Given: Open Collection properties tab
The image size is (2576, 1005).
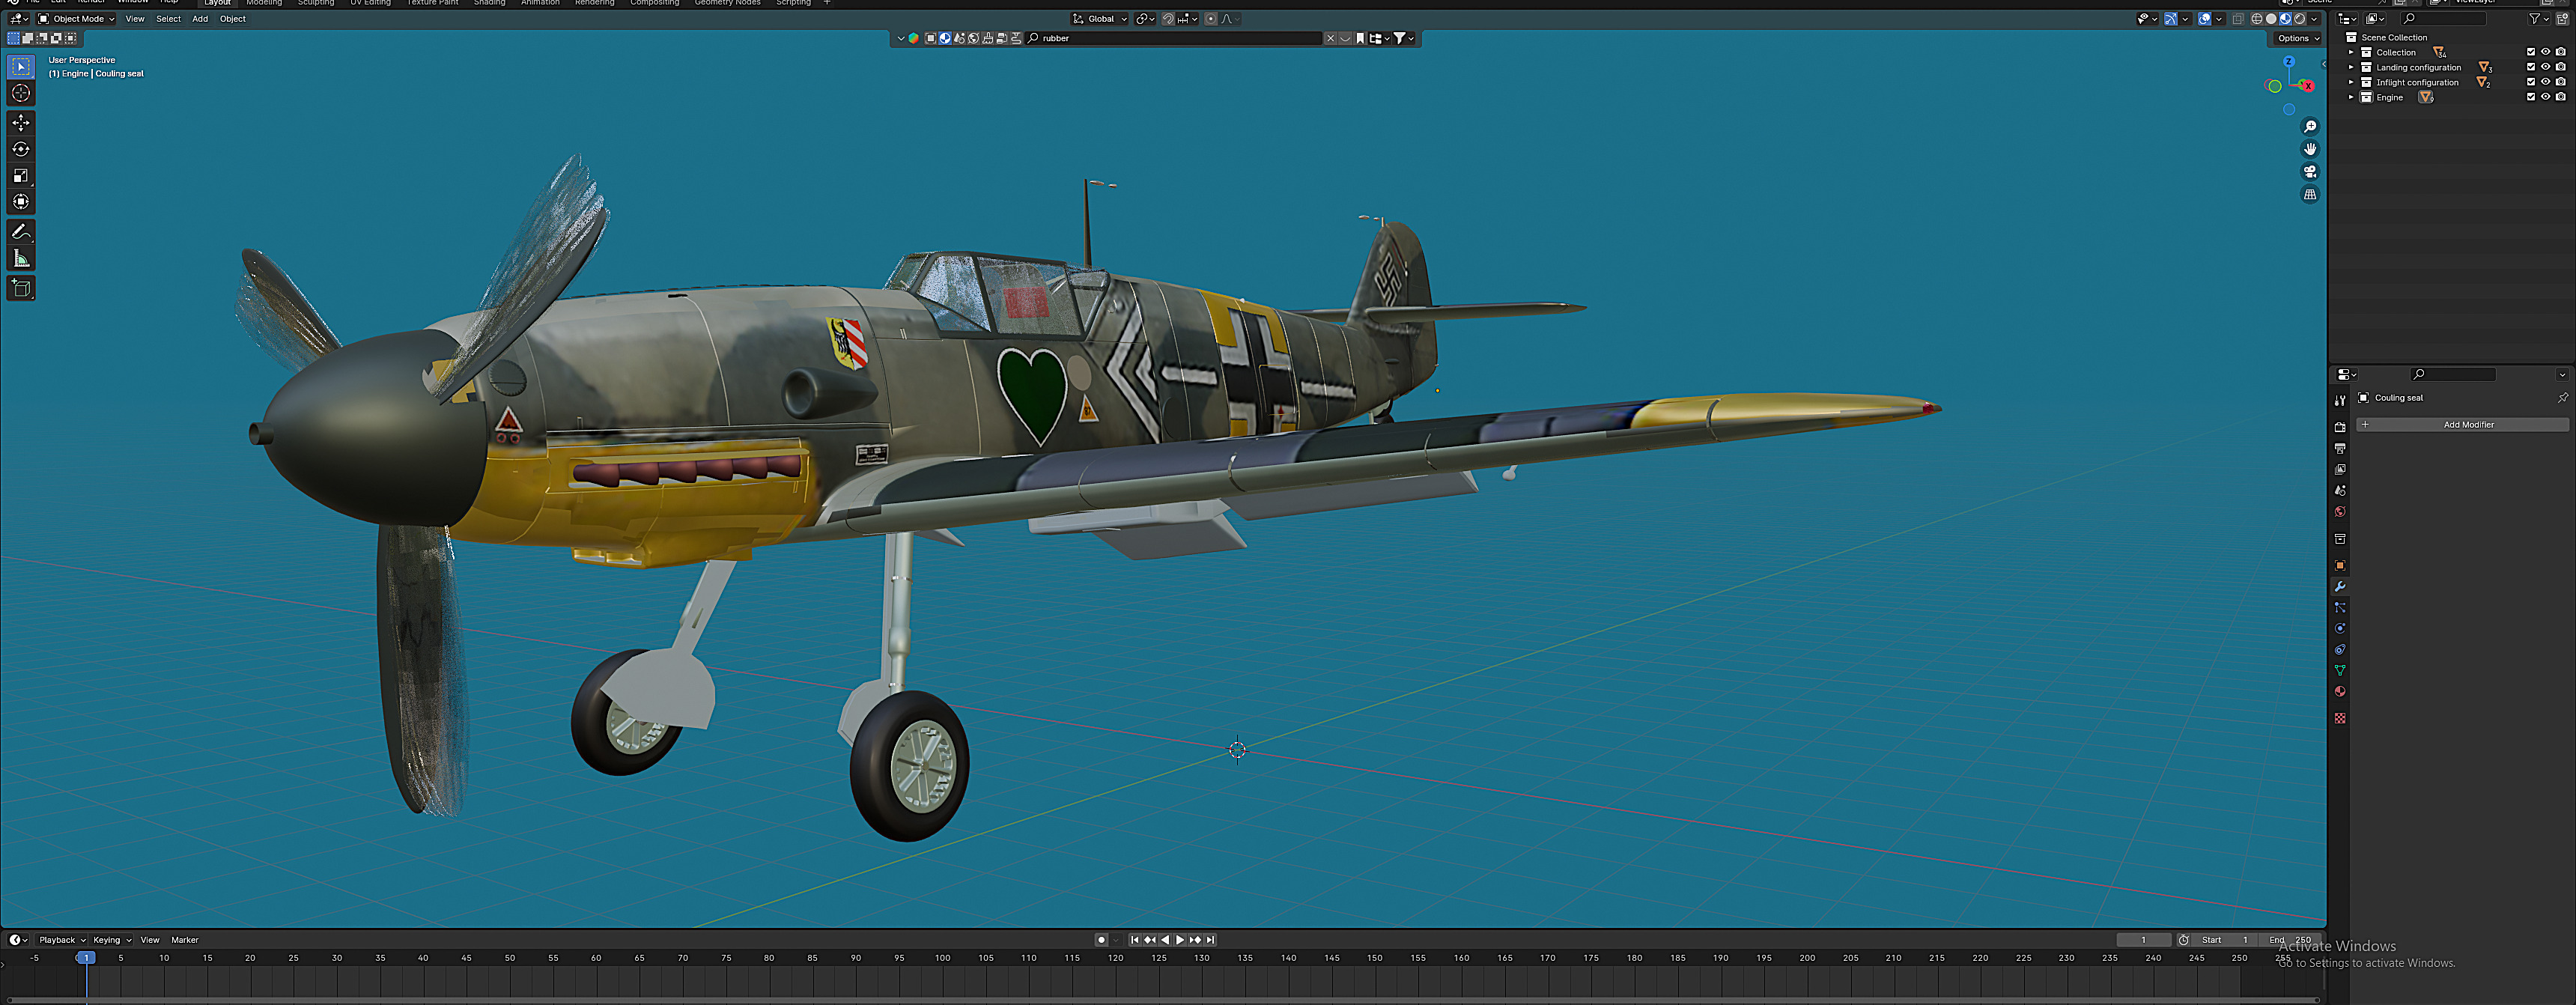Looking at the screenshot, I should 2340,539.
